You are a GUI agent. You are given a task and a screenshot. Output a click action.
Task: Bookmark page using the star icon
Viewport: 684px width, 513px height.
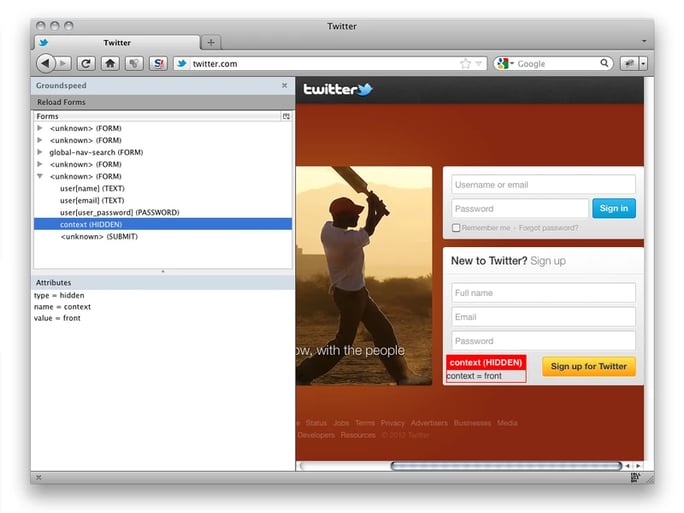click(465, 63)
